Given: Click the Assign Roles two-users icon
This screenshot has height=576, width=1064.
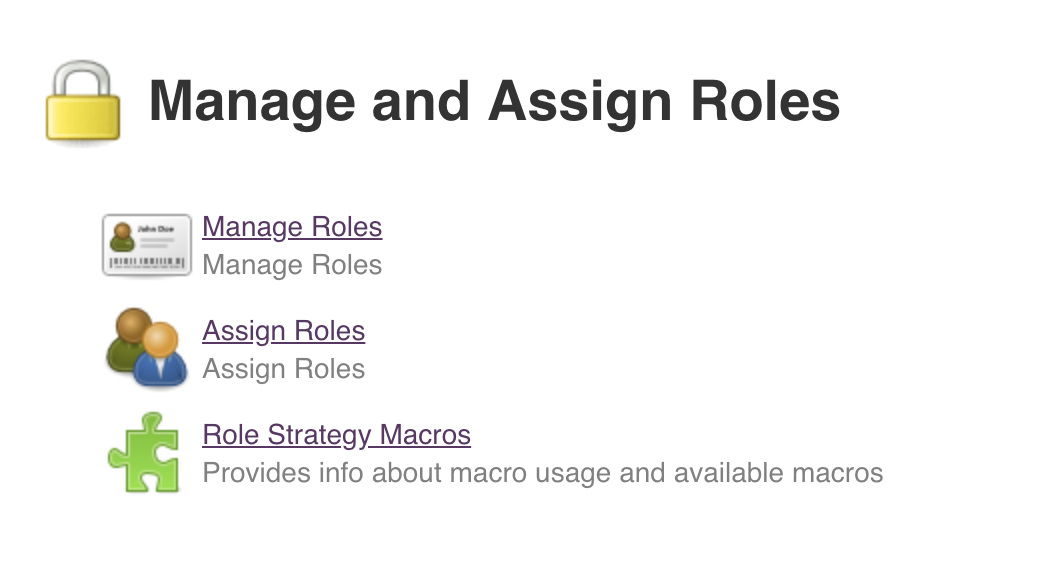Looking at the screenshot, I should 146,349.
